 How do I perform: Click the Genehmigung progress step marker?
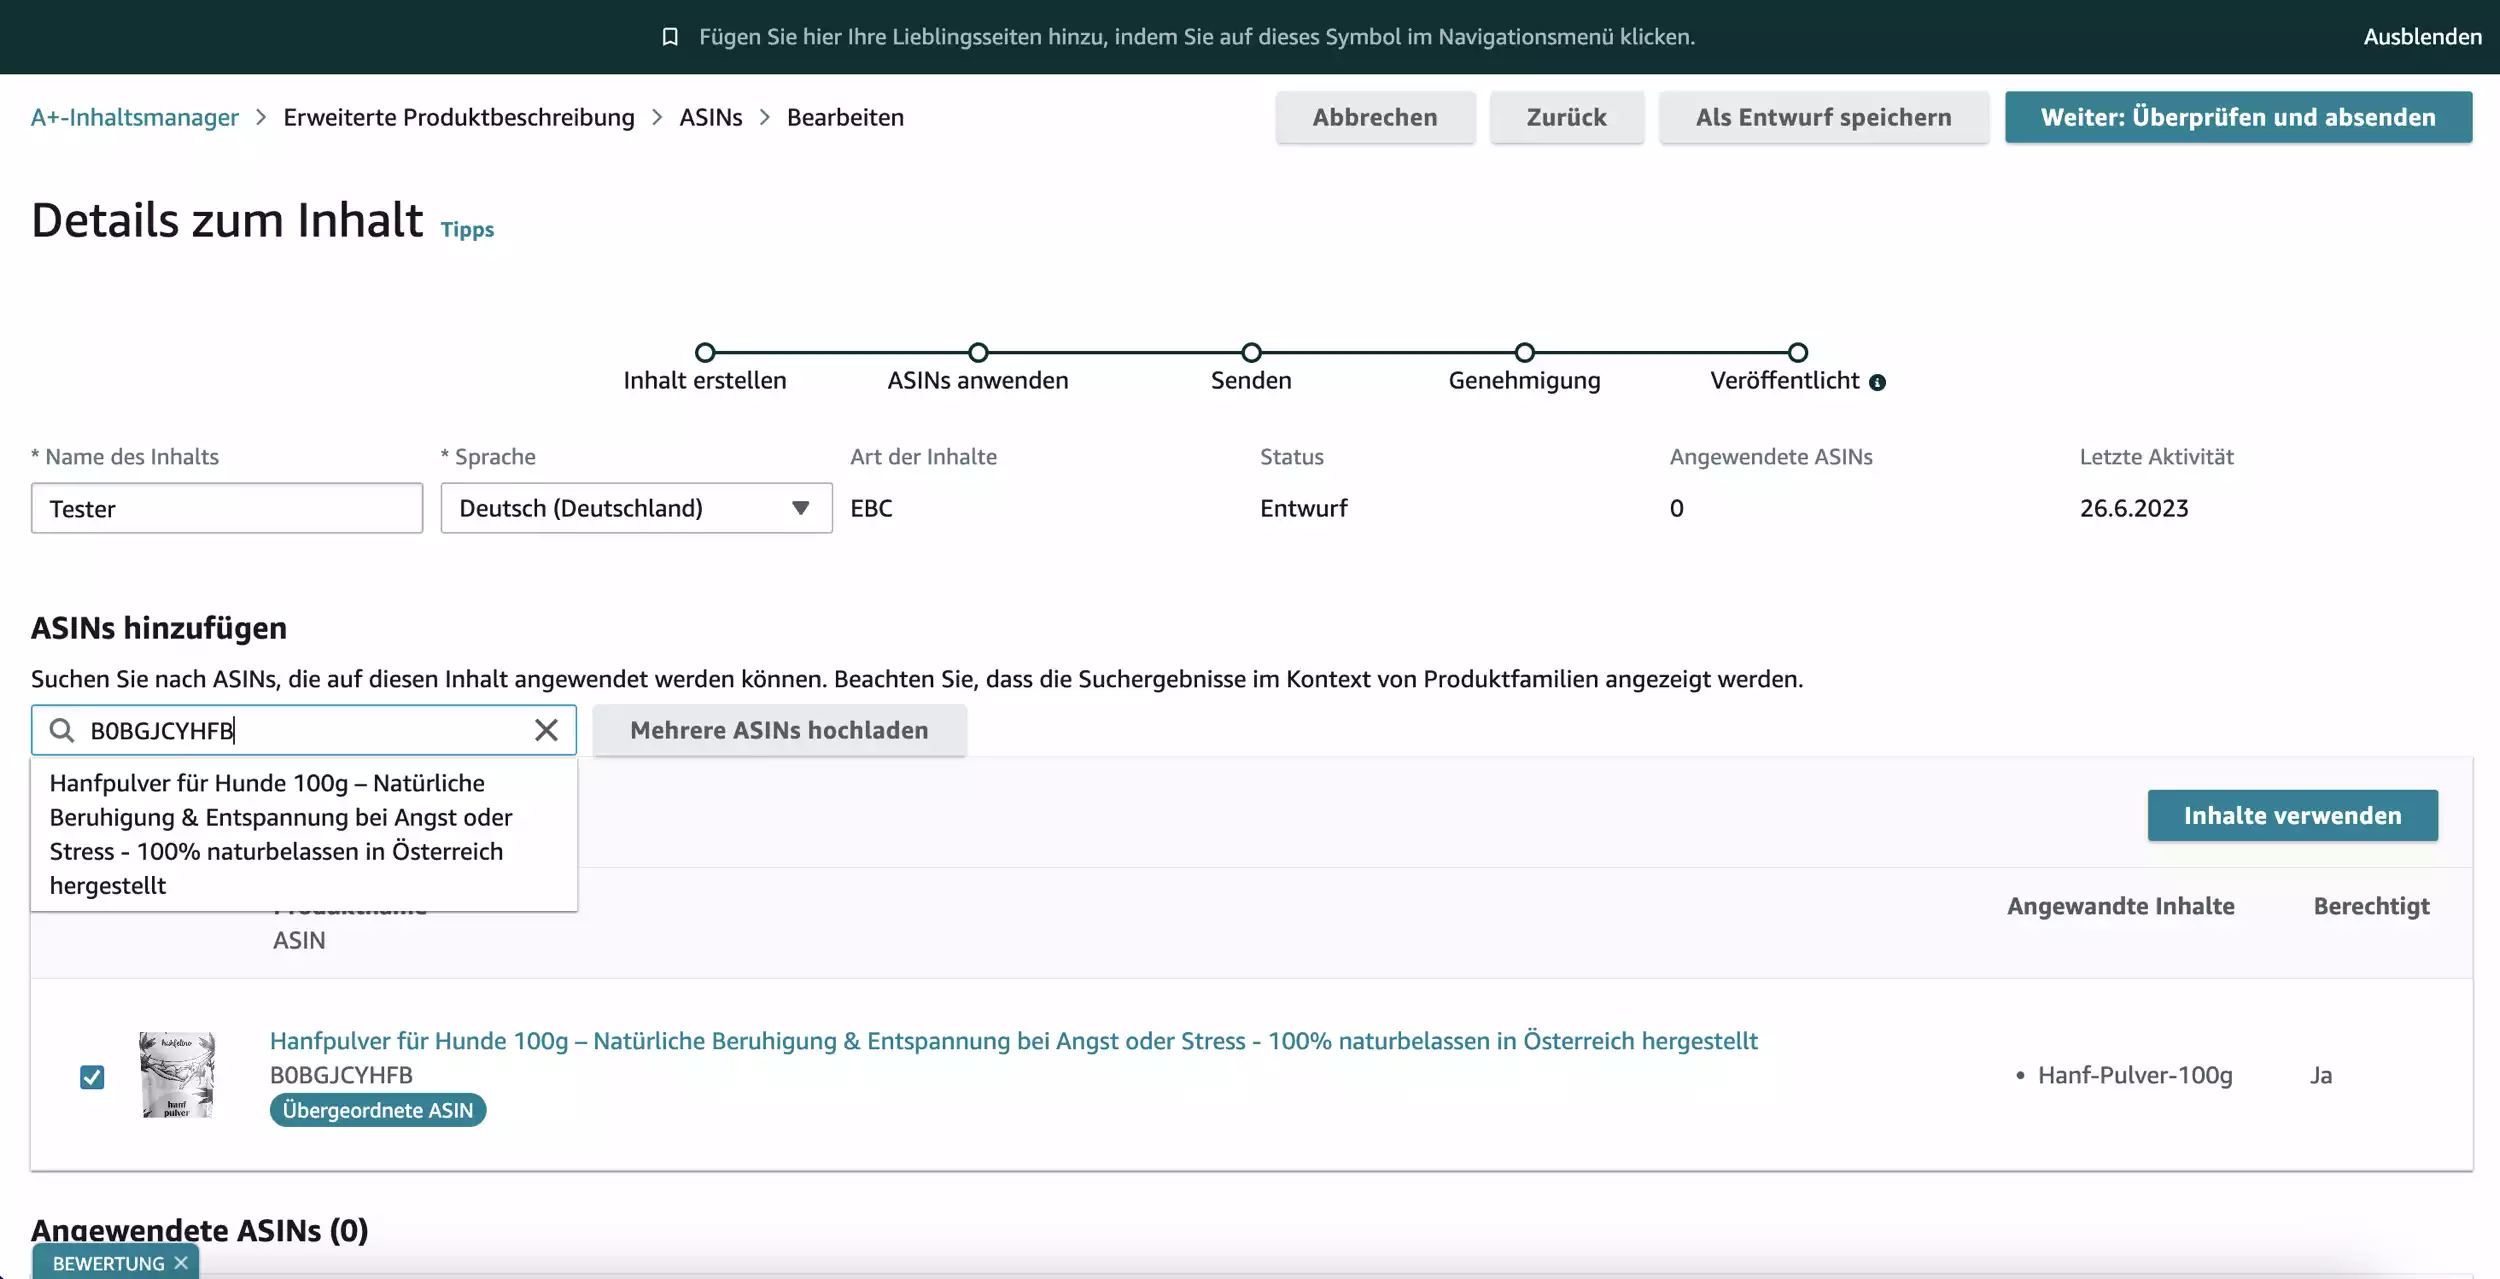point(1524,352)
